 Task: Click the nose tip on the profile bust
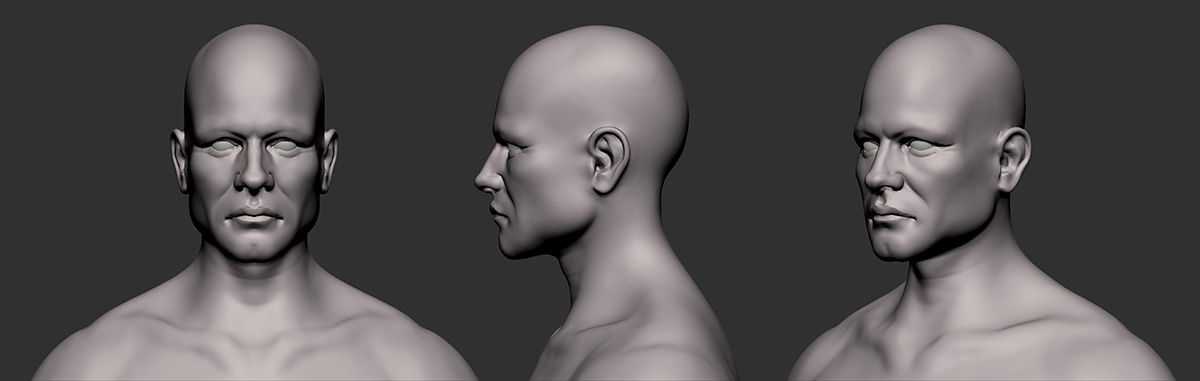(480, 180)
